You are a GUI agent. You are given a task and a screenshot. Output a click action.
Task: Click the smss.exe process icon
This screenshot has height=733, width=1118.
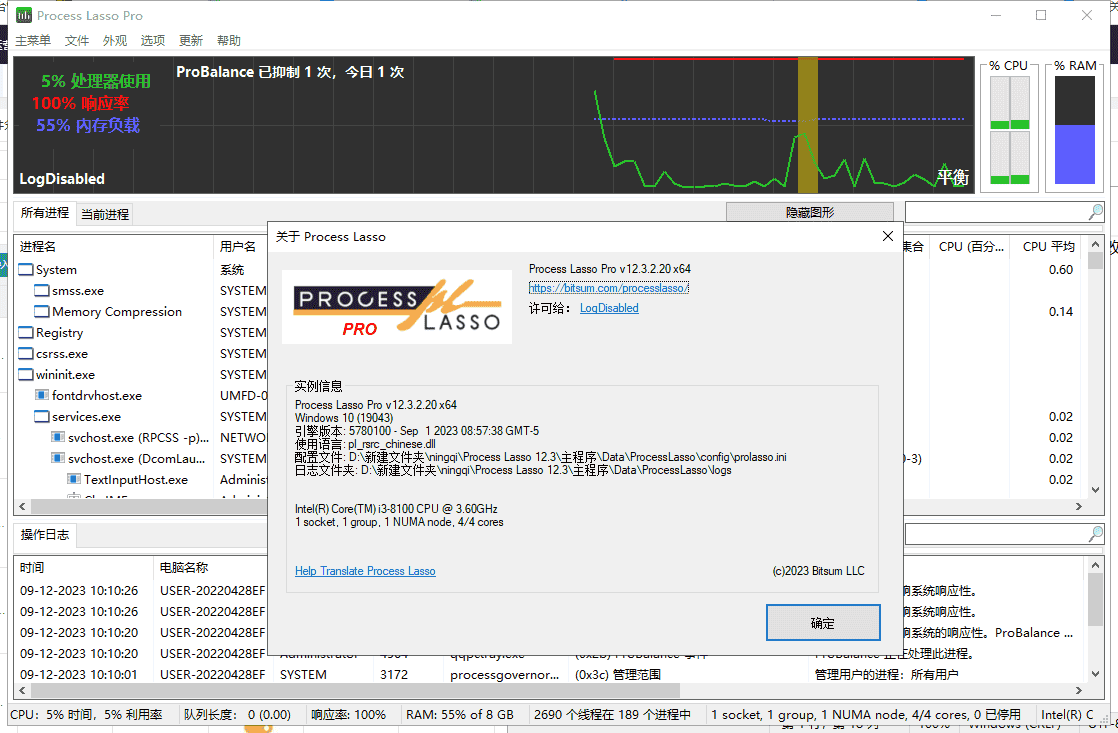pos(42,291)
